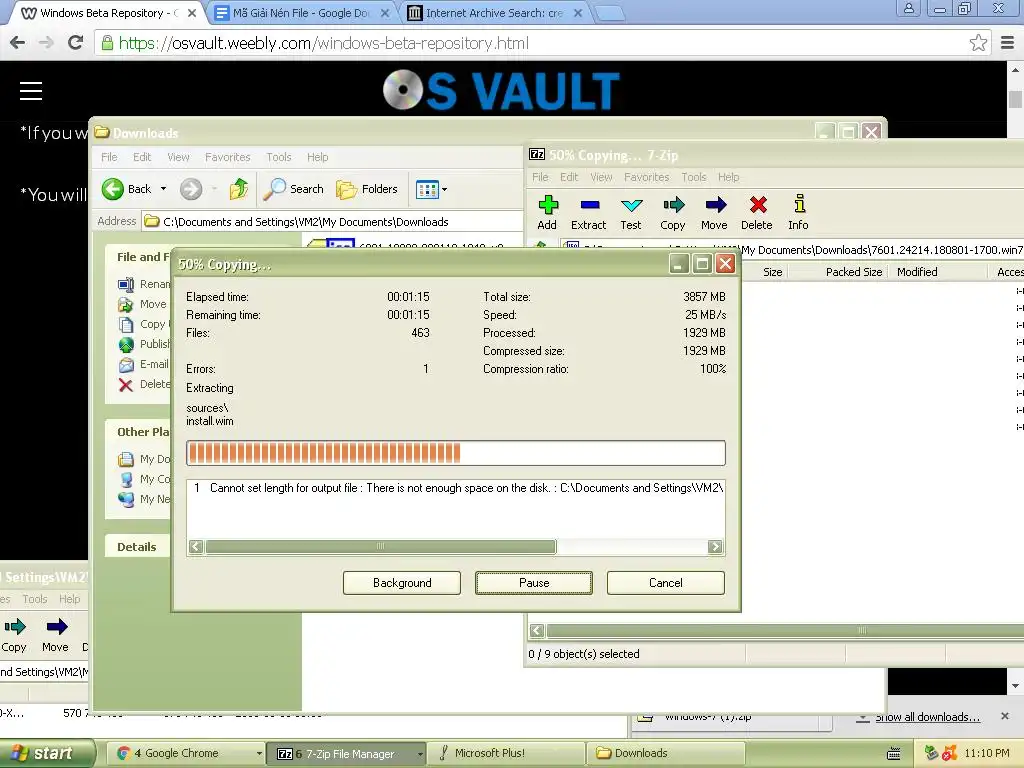Click Info icon in 7-Zip toolbar
Viewport: 1024px width, 768px height.
pos(798,213)
